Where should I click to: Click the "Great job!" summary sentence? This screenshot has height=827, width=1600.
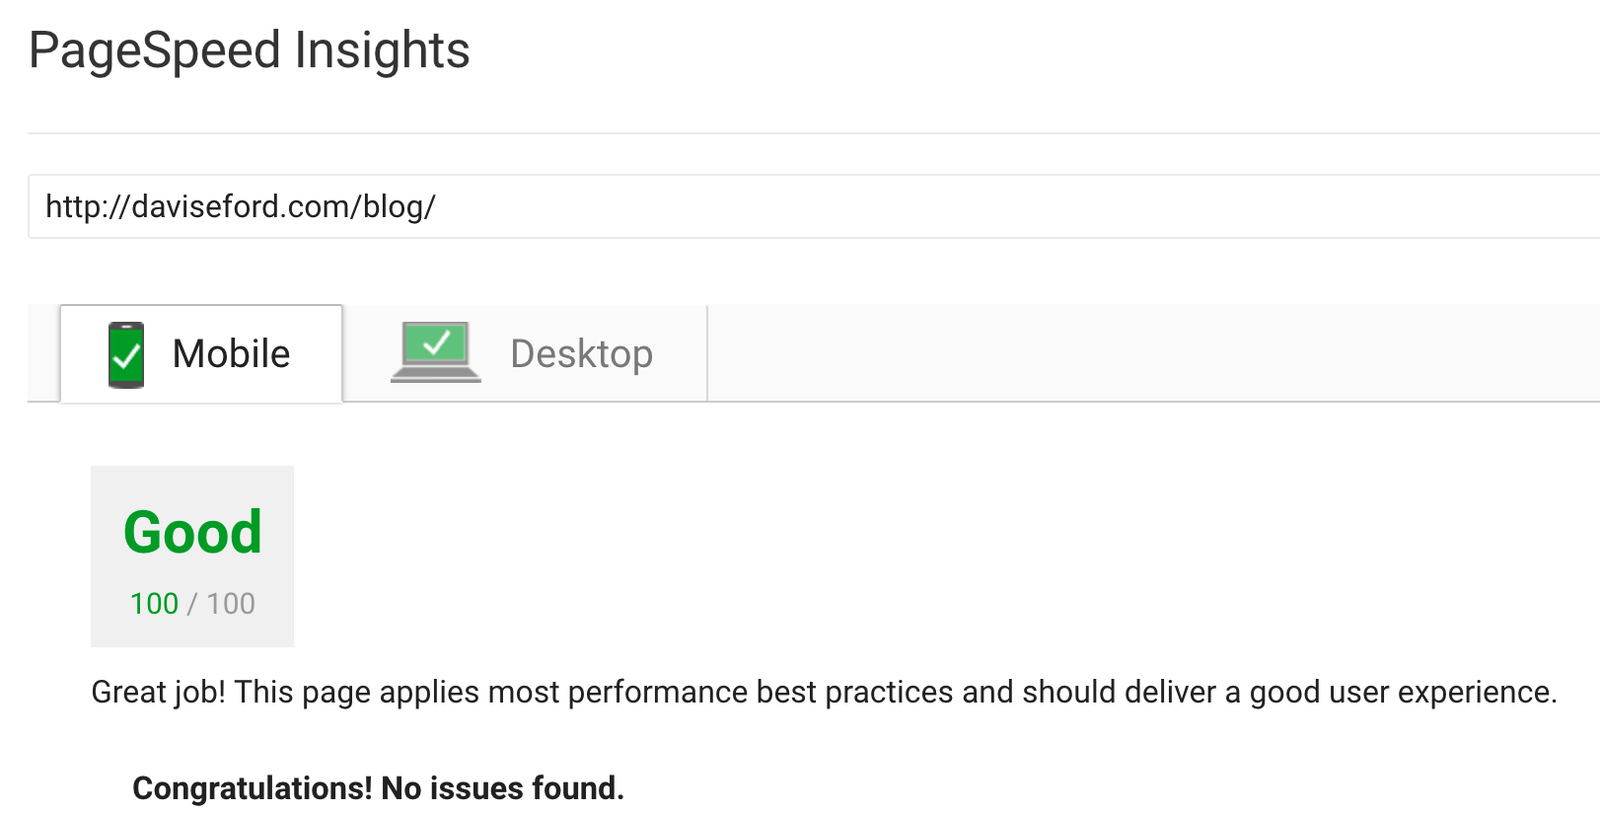tap(824, 692)
